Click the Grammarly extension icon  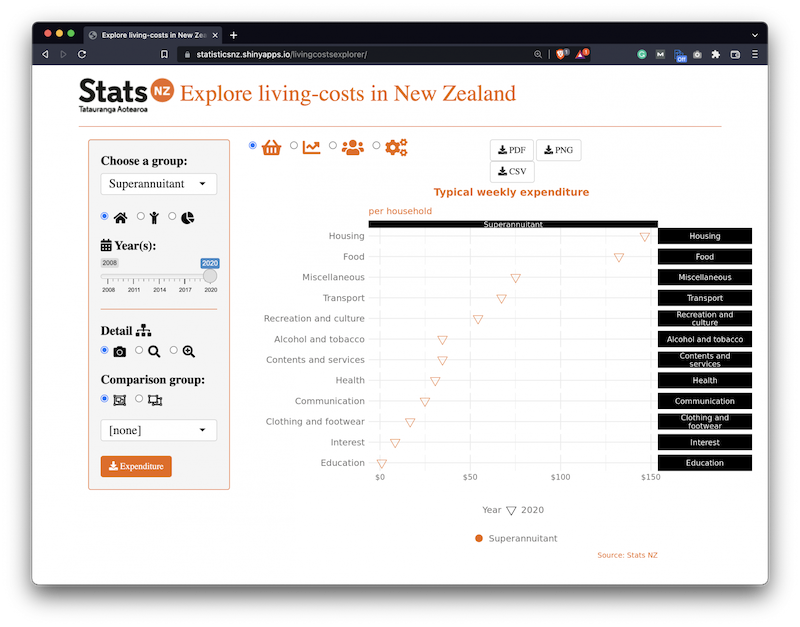(642, 54)
